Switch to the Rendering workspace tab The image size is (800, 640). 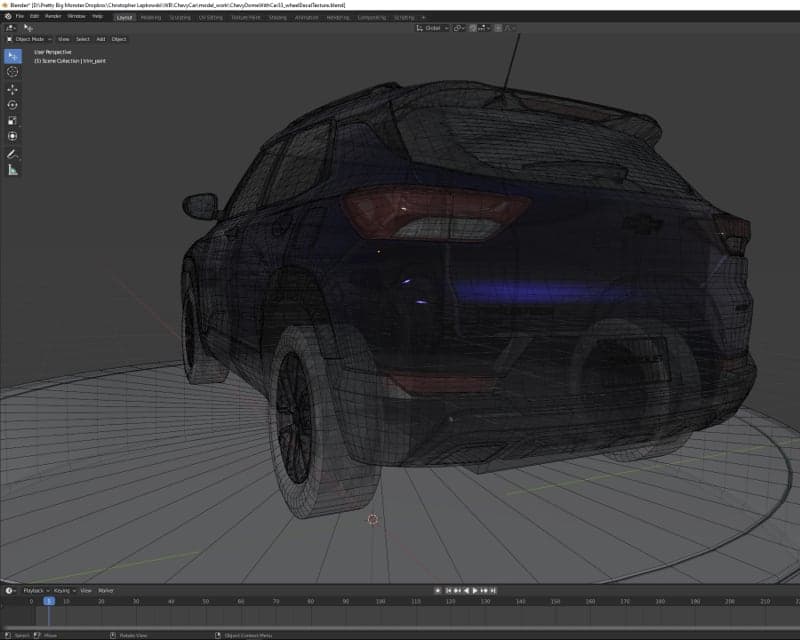338,17
